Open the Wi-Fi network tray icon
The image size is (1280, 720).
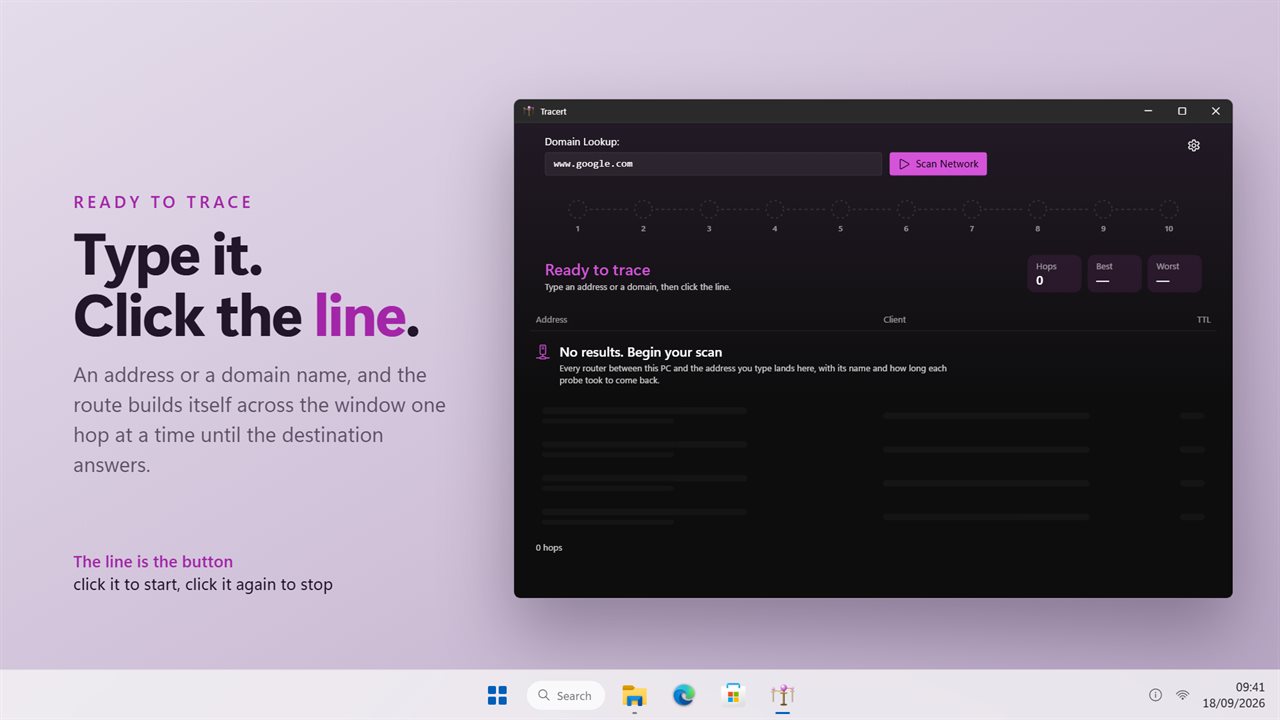[x=1182, y=695]
